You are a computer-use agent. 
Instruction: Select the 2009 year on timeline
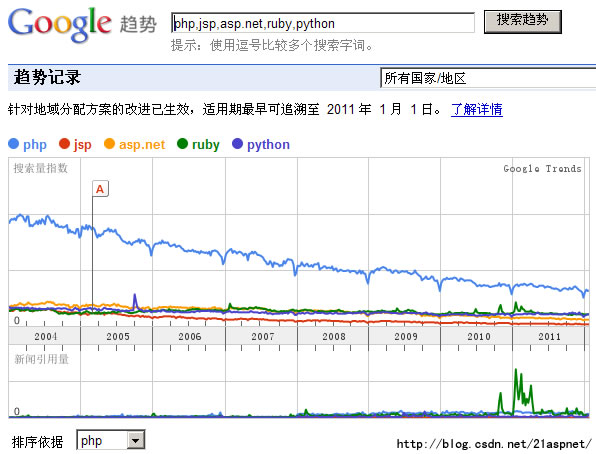click(406, 337)
